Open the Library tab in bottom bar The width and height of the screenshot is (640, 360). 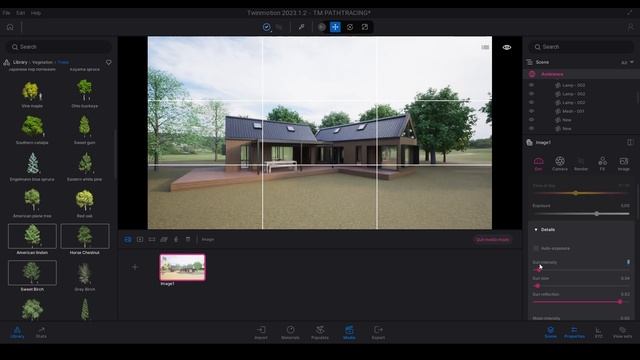click(x=17, y=332)
